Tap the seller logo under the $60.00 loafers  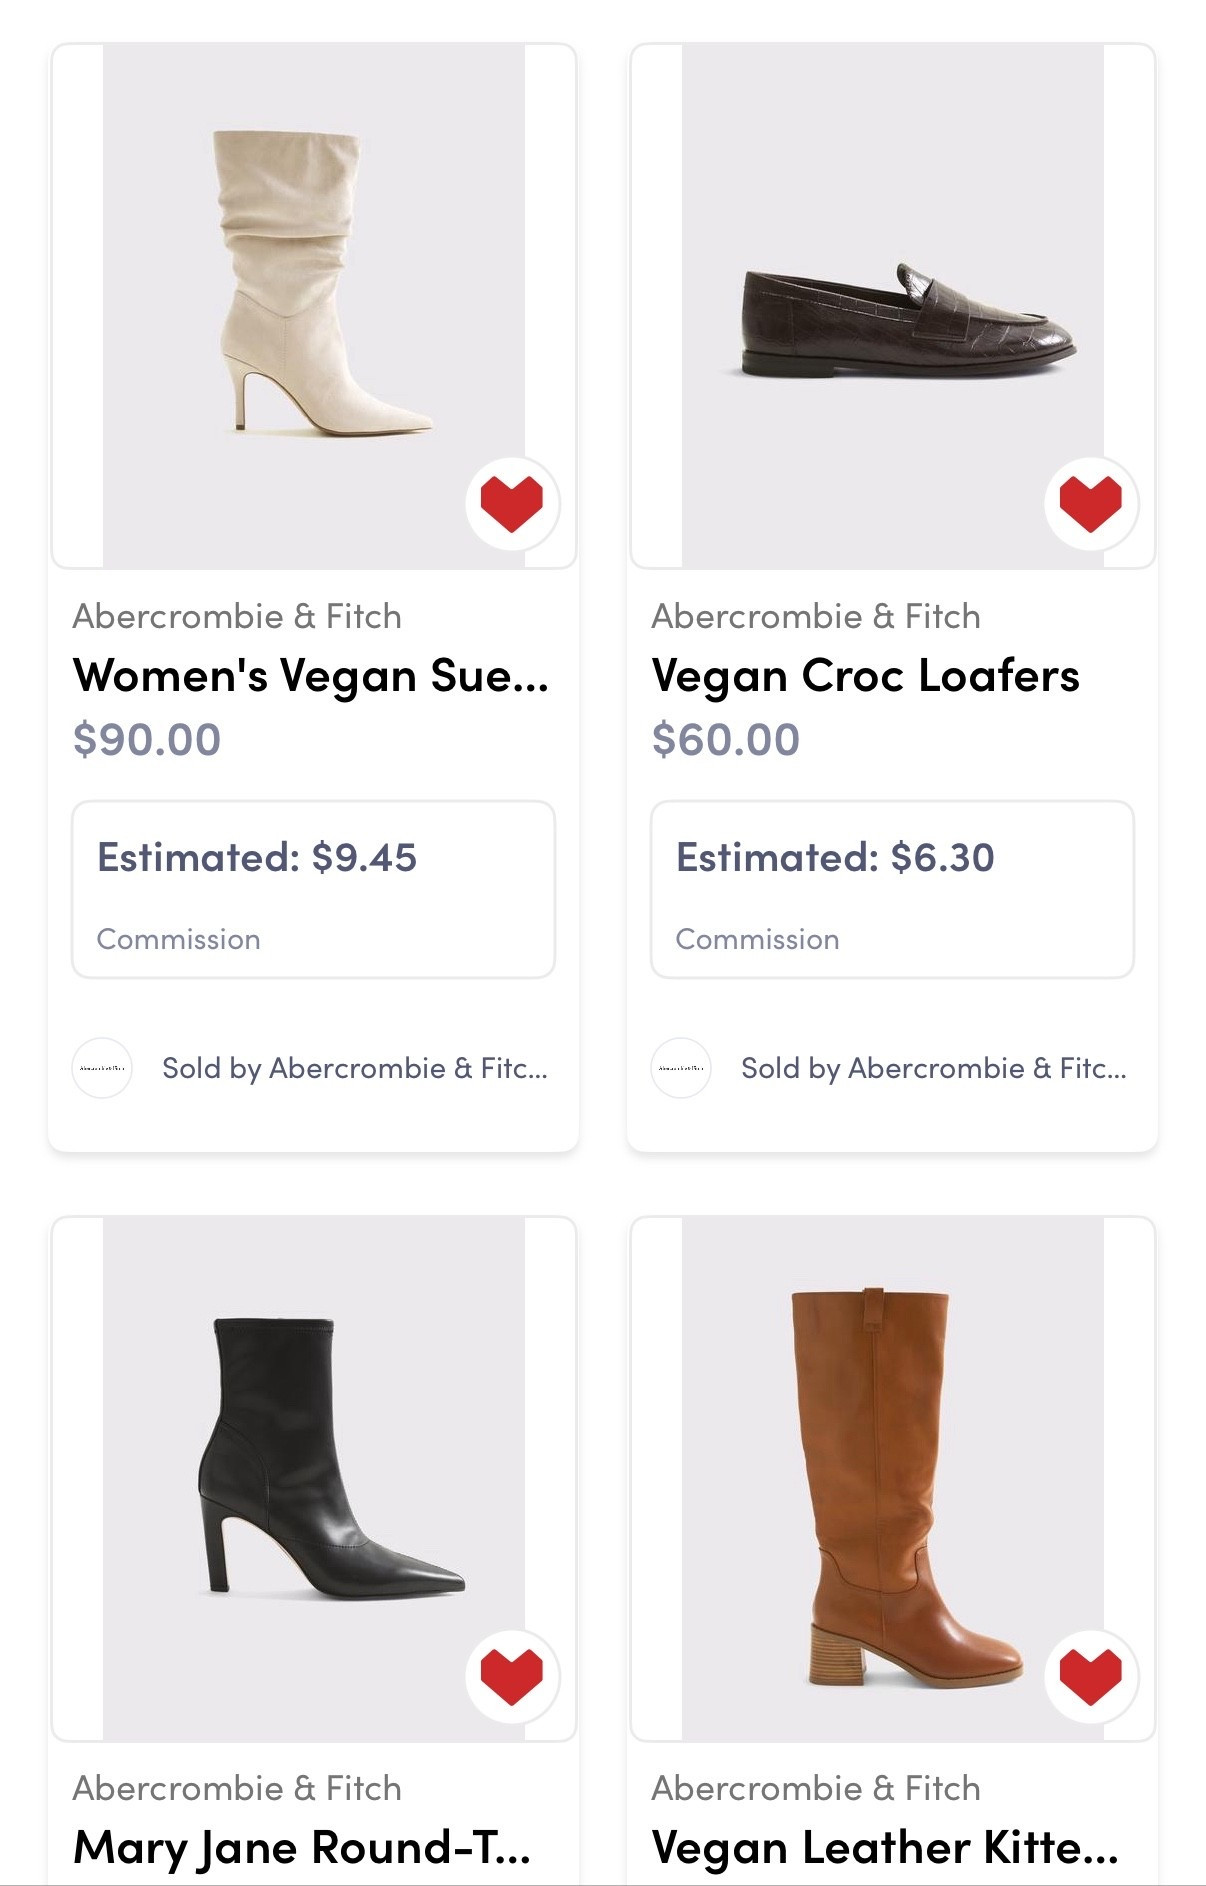(681, 1068)
